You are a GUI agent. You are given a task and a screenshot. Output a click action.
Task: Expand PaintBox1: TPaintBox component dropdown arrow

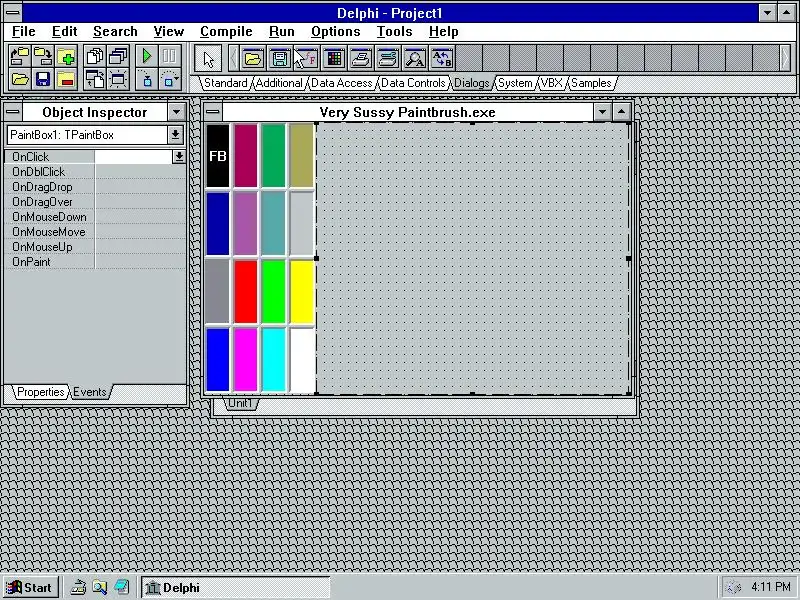point(175,135)
